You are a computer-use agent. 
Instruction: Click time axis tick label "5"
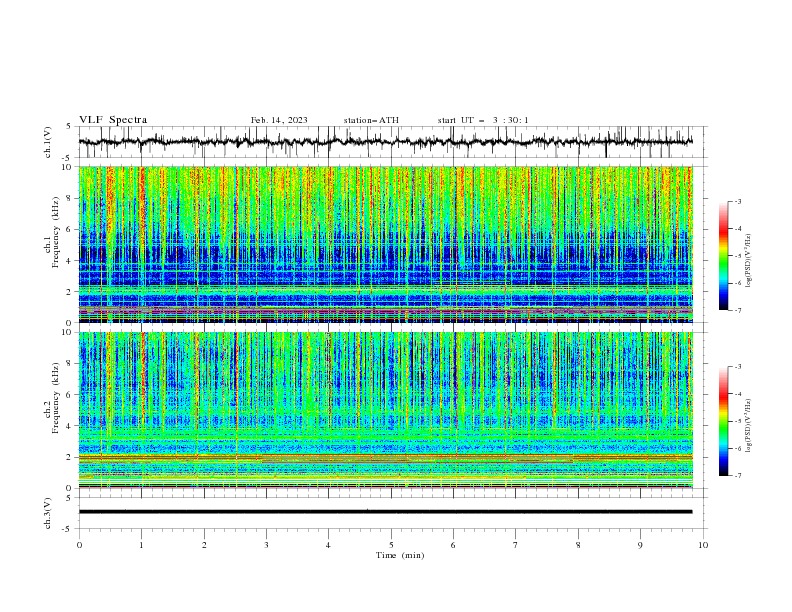point(391,545)
